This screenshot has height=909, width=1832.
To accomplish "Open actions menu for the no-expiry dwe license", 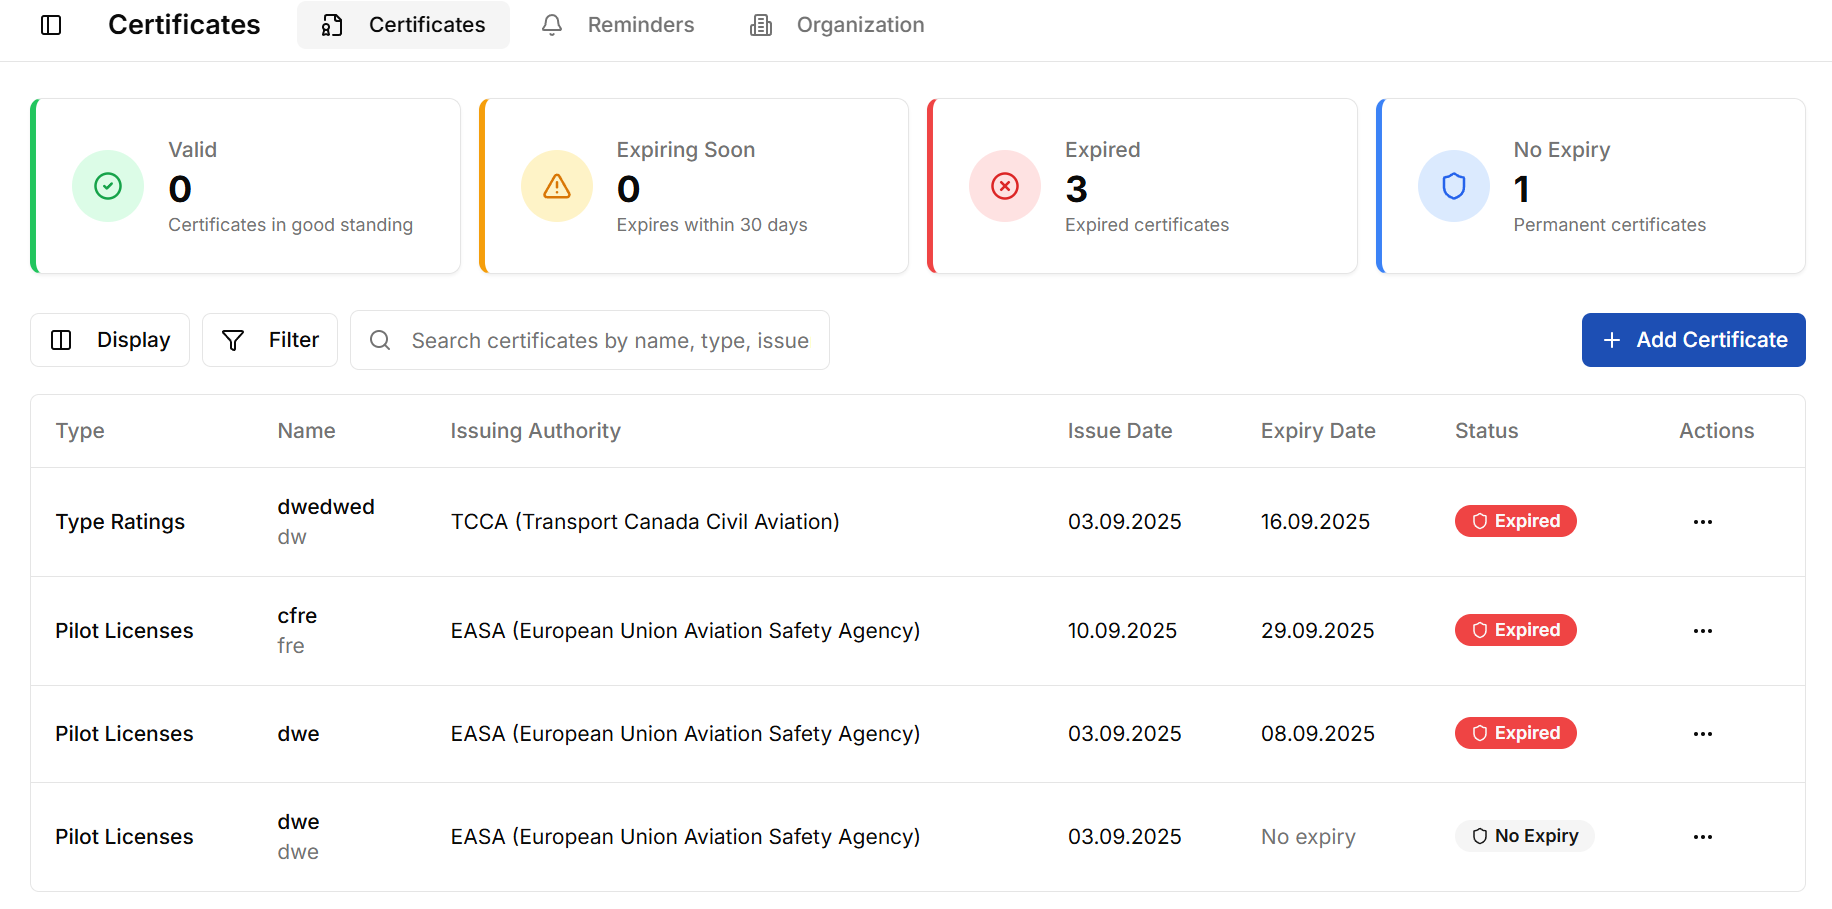I will pyautogui.click(x=1703, y=836).
